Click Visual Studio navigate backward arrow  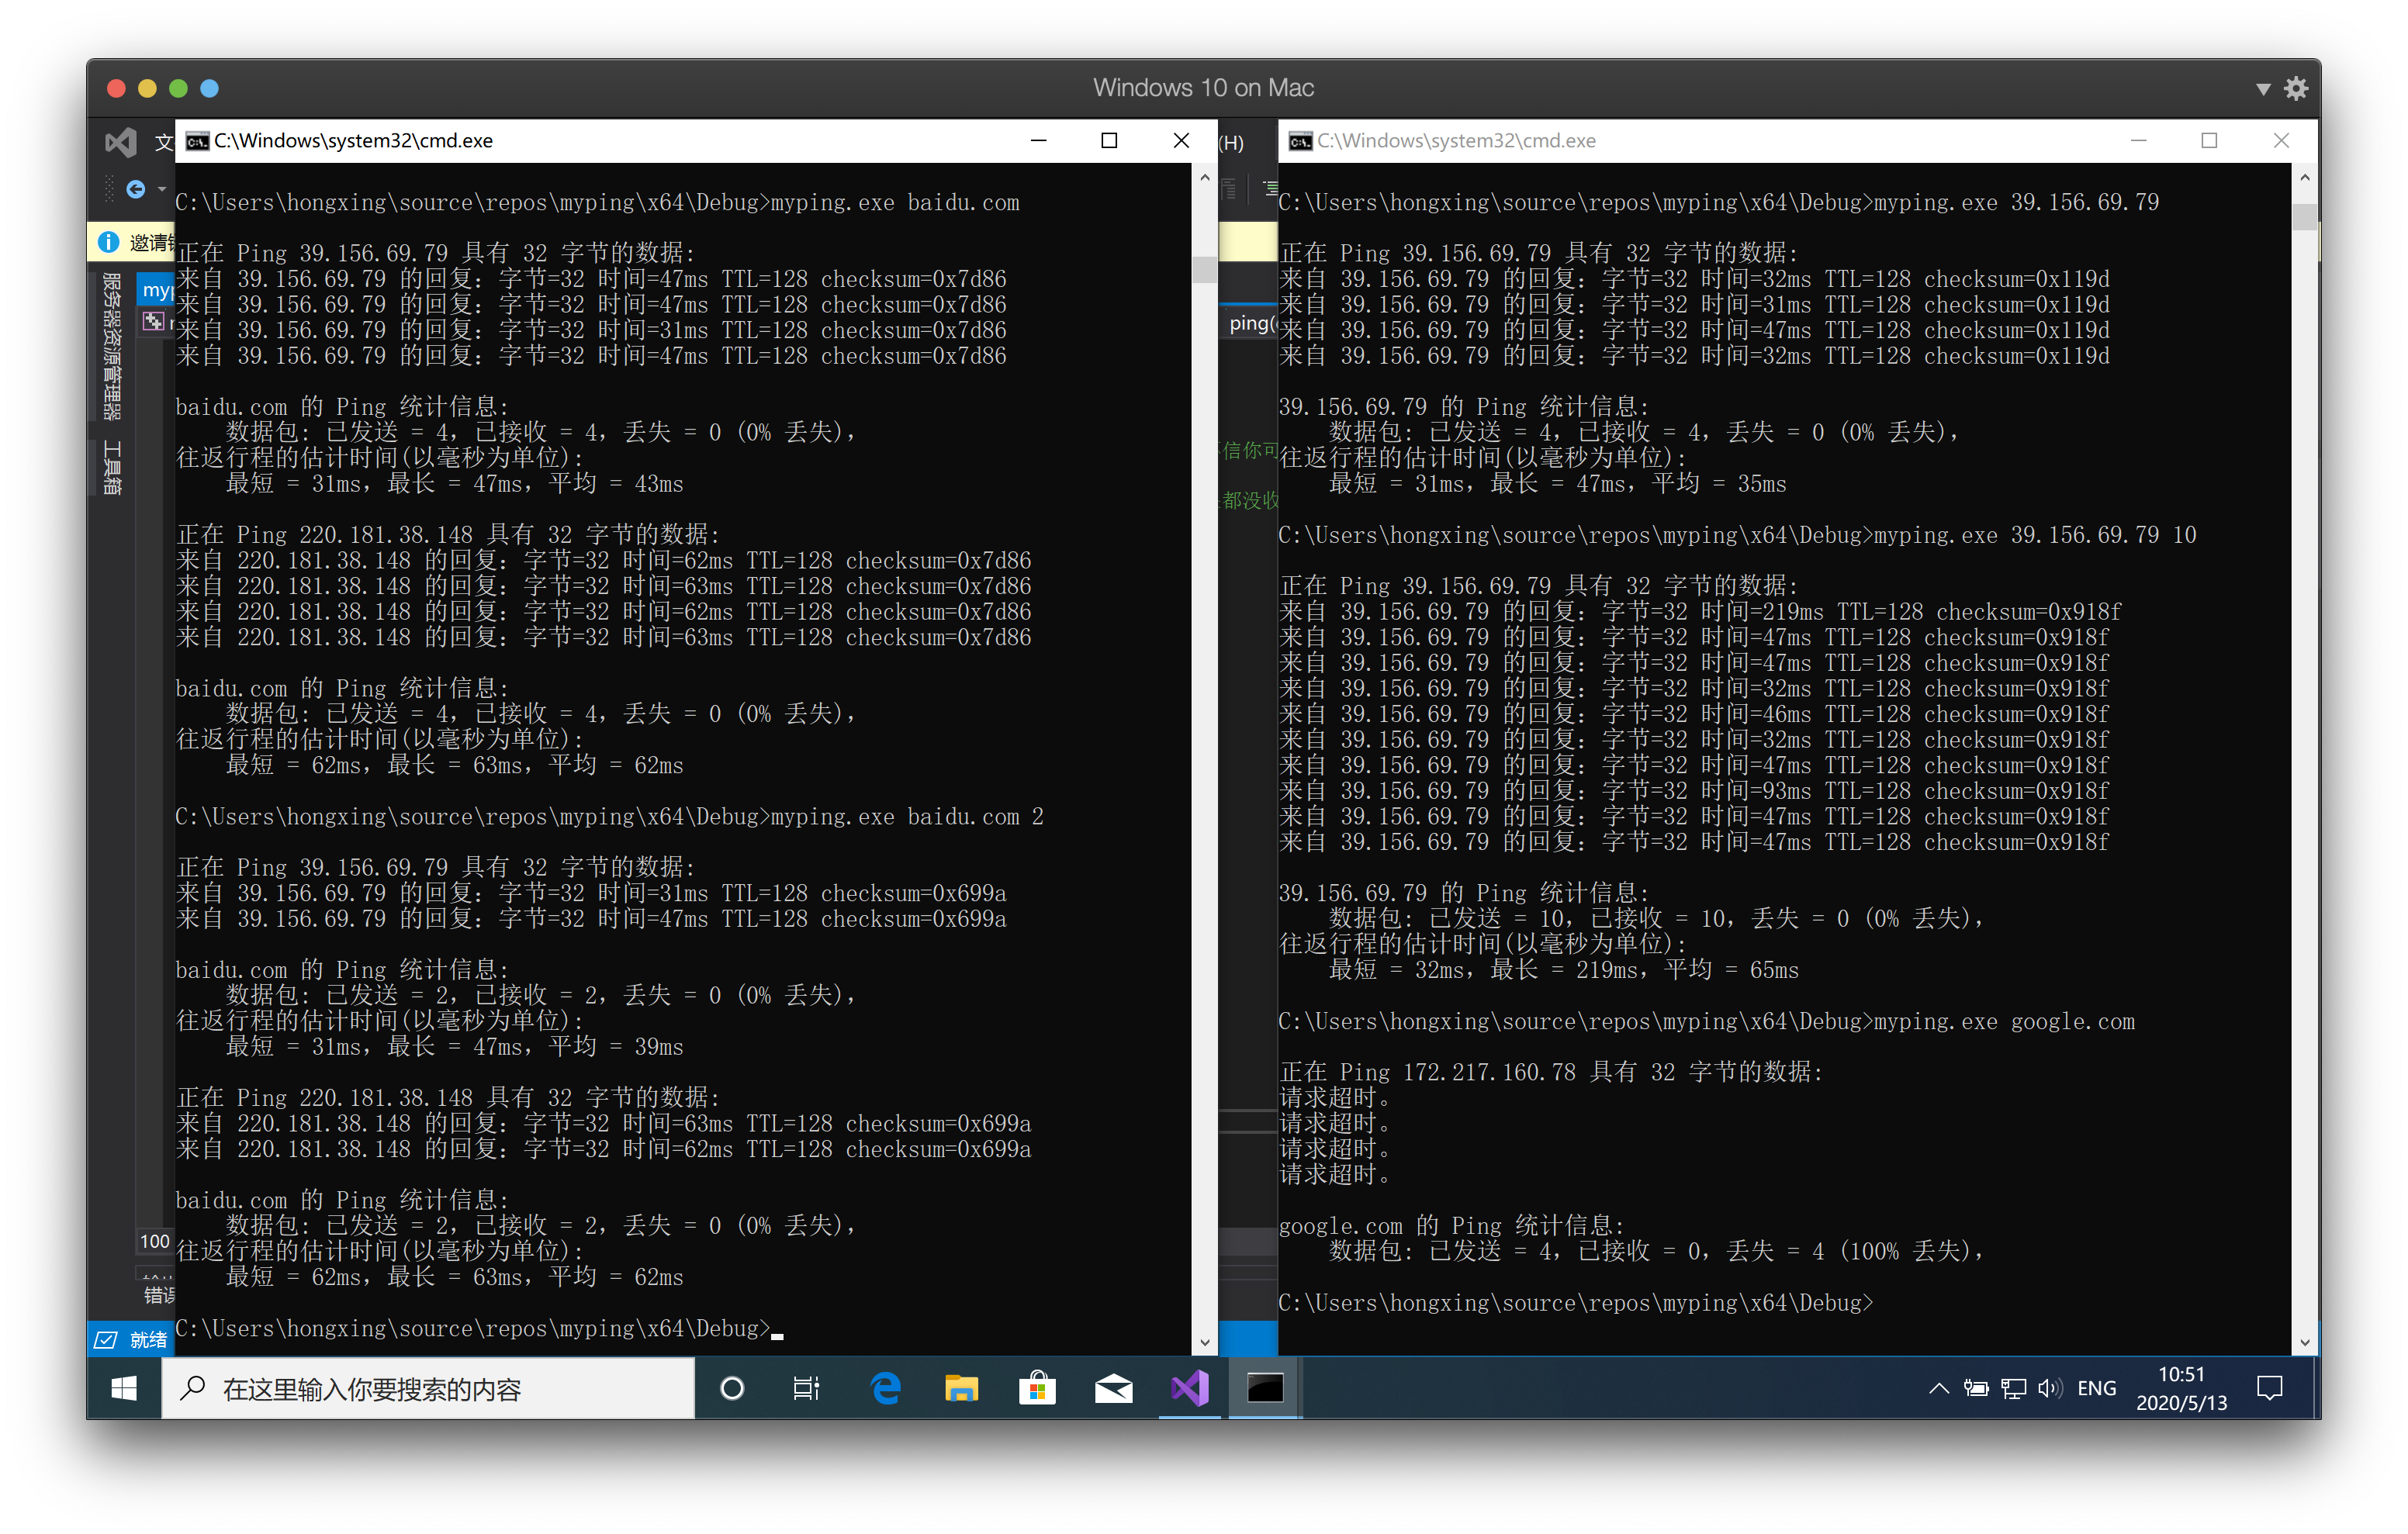pyautogui.click(x=136, y=189)
